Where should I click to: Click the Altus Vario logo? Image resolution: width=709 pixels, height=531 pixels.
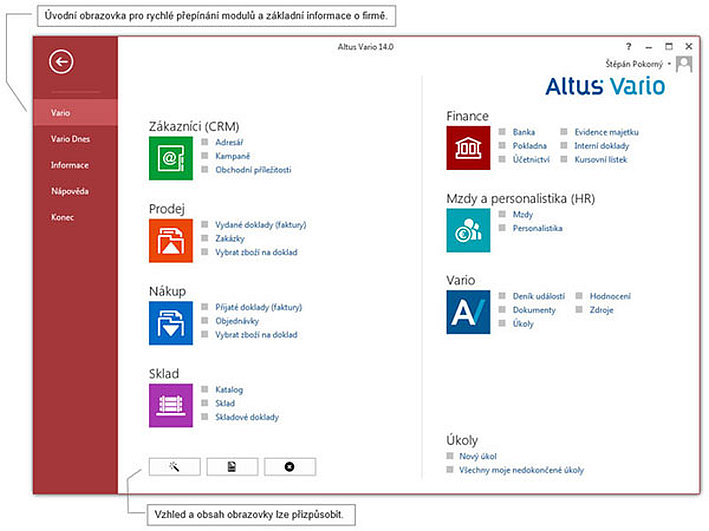[605, 86]
